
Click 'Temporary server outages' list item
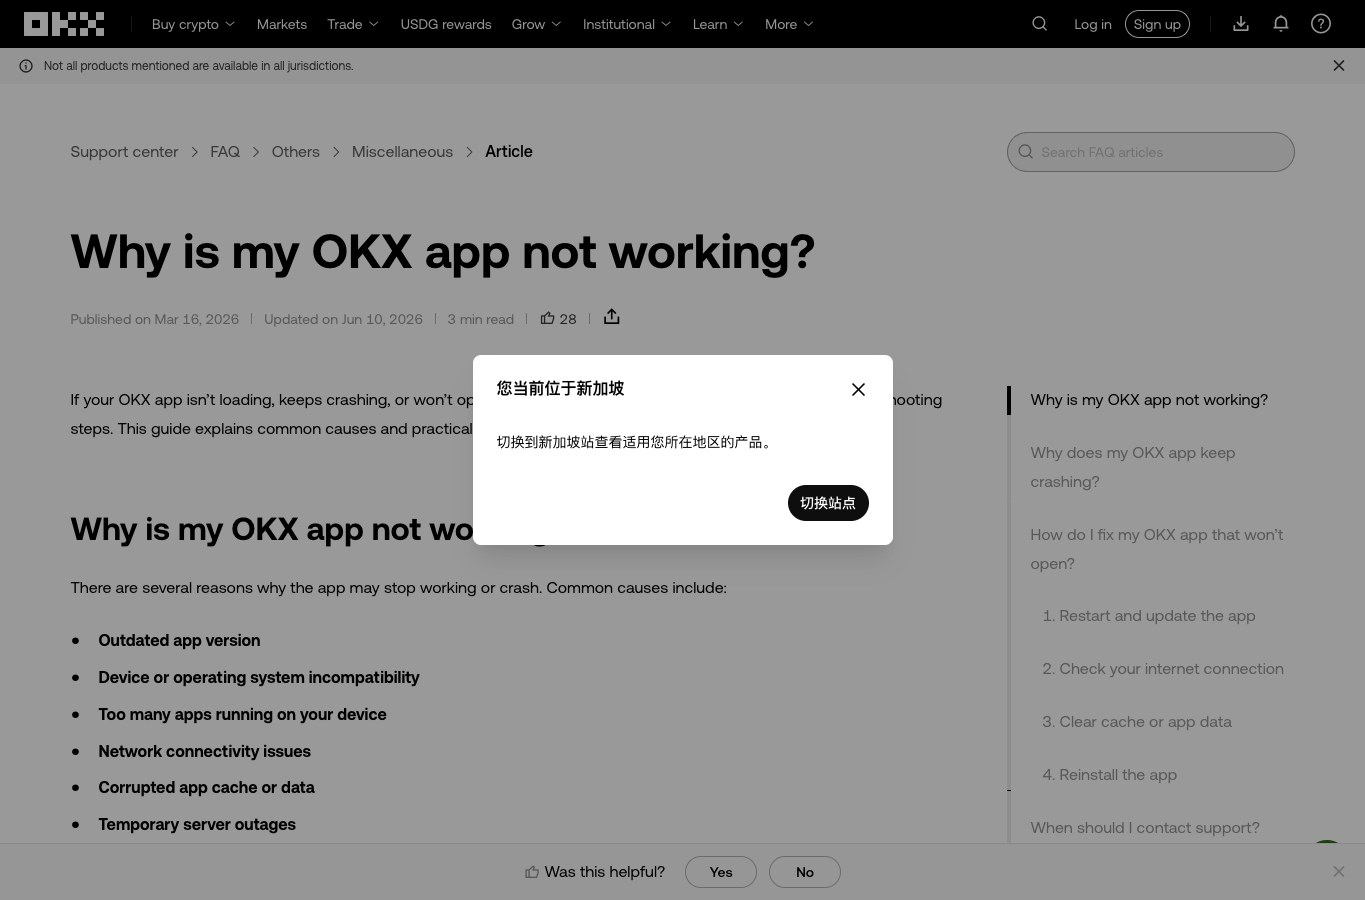tap(197, 825)
